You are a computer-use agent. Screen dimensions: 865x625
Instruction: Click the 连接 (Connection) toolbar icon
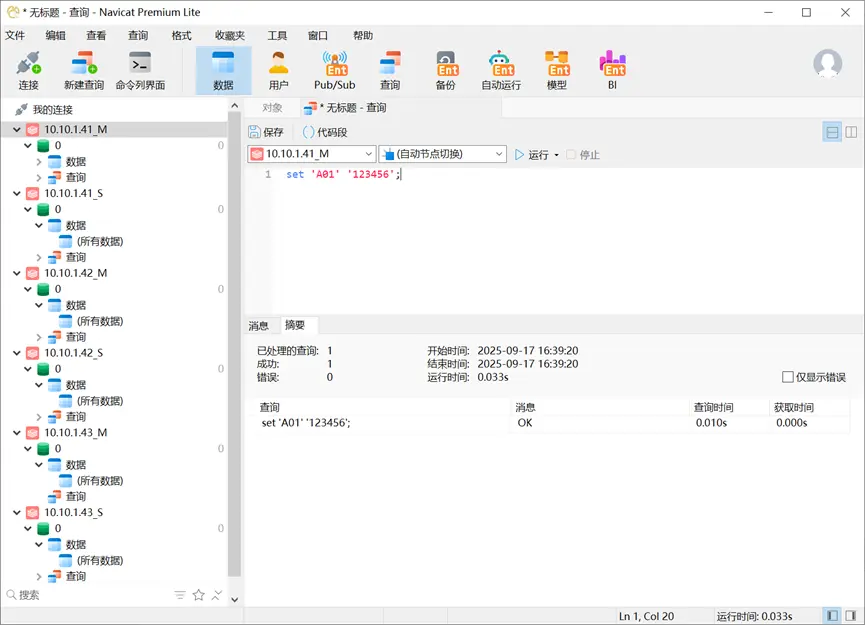27,70
